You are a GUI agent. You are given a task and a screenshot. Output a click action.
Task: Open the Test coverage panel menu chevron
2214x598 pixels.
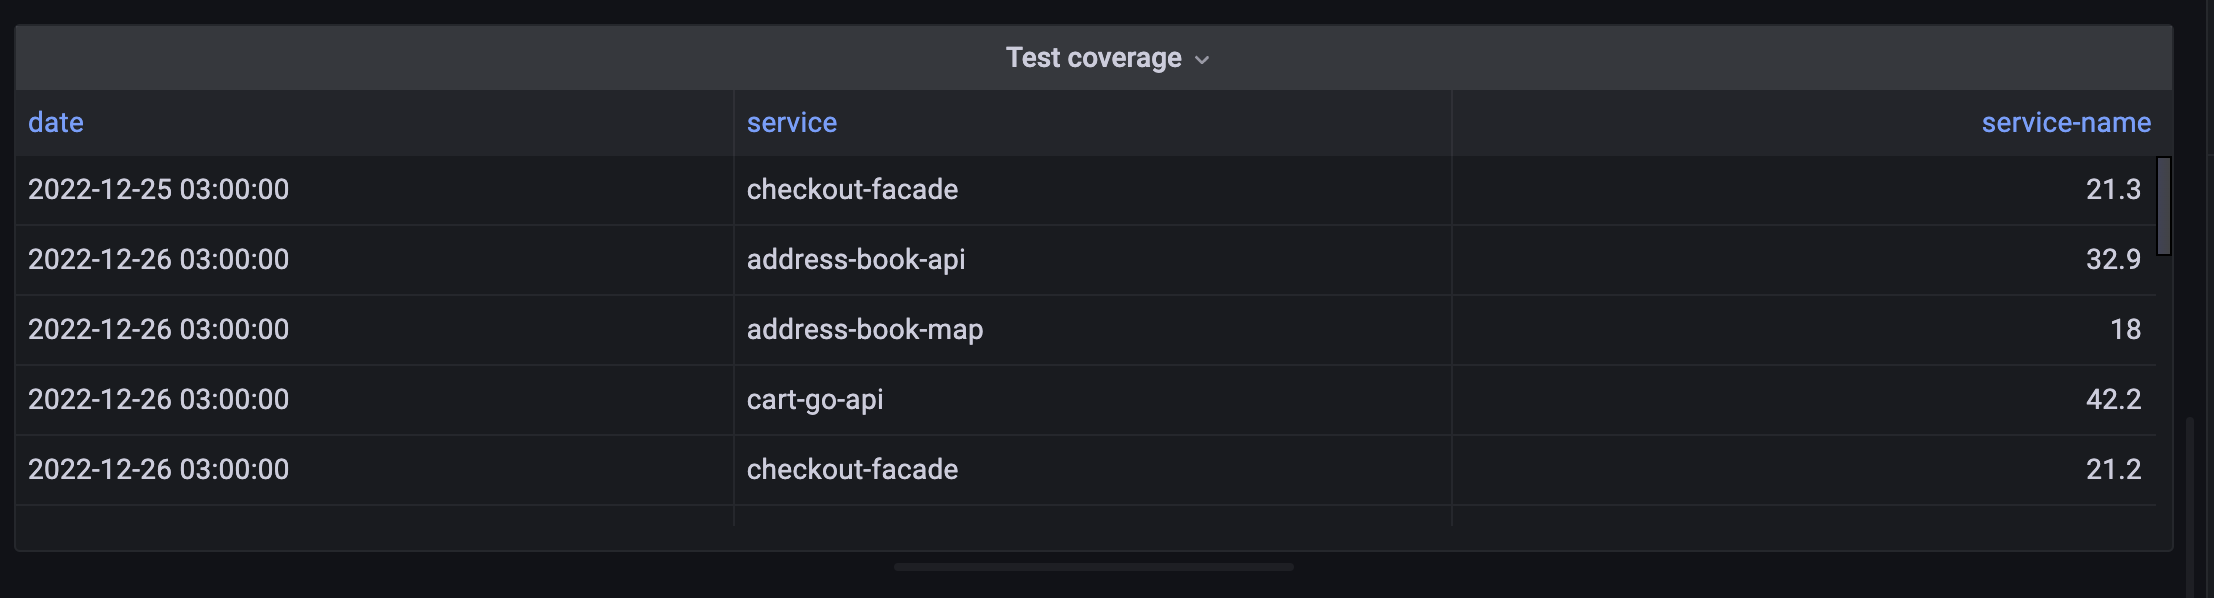click(x=1202, y=60)
